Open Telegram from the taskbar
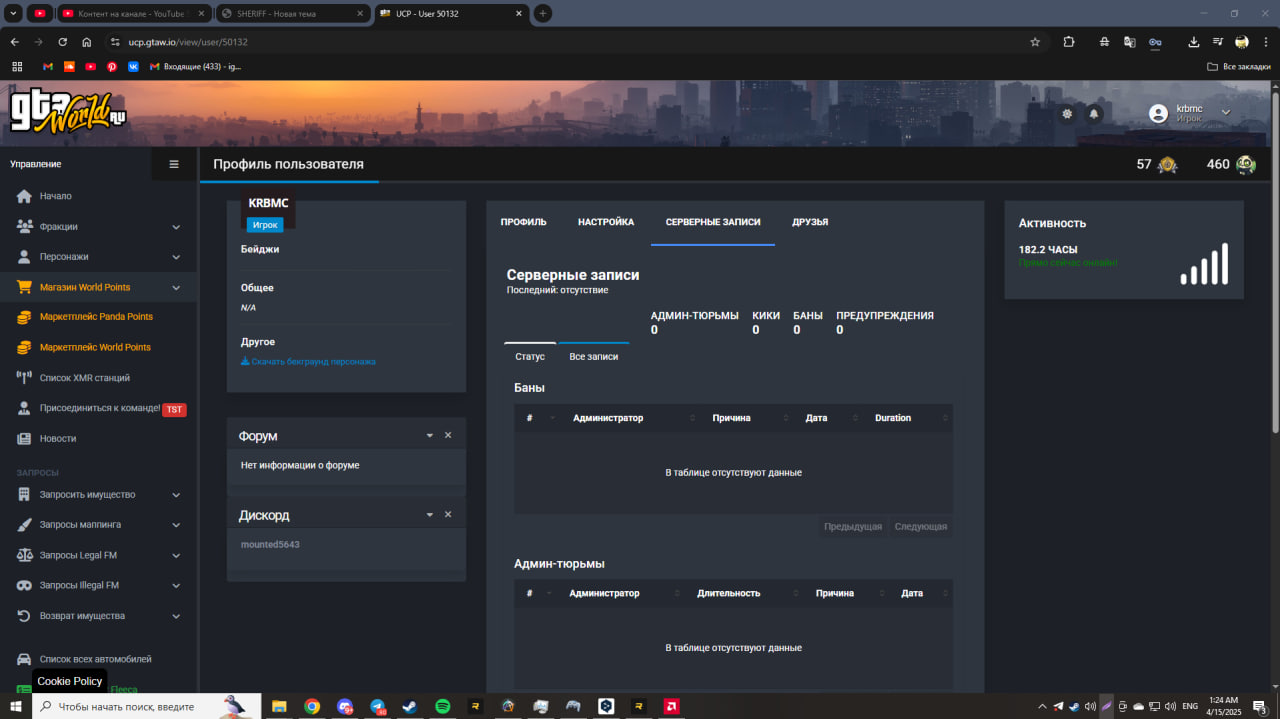Image resolution: width=1280 pixels, height=719 pixels. [x=377, y=706]
